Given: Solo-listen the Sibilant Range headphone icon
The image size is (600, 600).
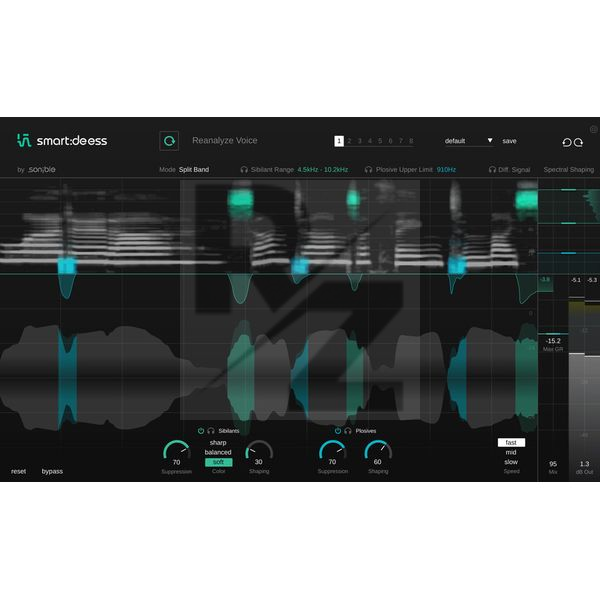Looking at the screenshot, I should point(244,170).
